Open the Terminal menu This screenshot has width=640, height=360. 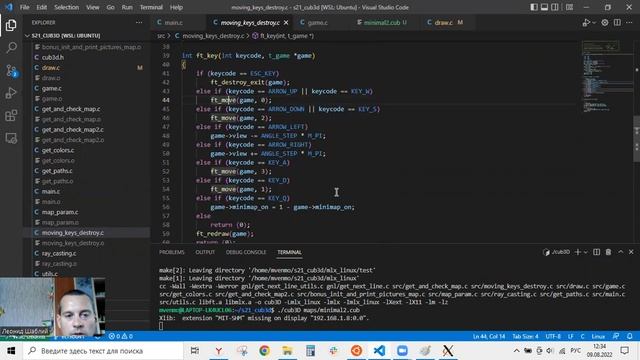tap(151, 7)
